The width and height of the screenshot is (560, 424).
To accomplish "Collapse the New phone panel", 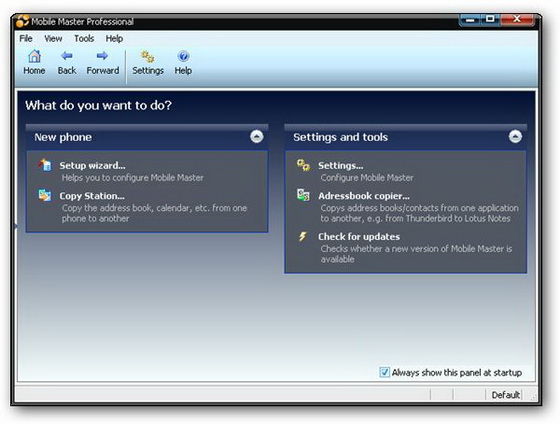I will [x=256, y=136].
